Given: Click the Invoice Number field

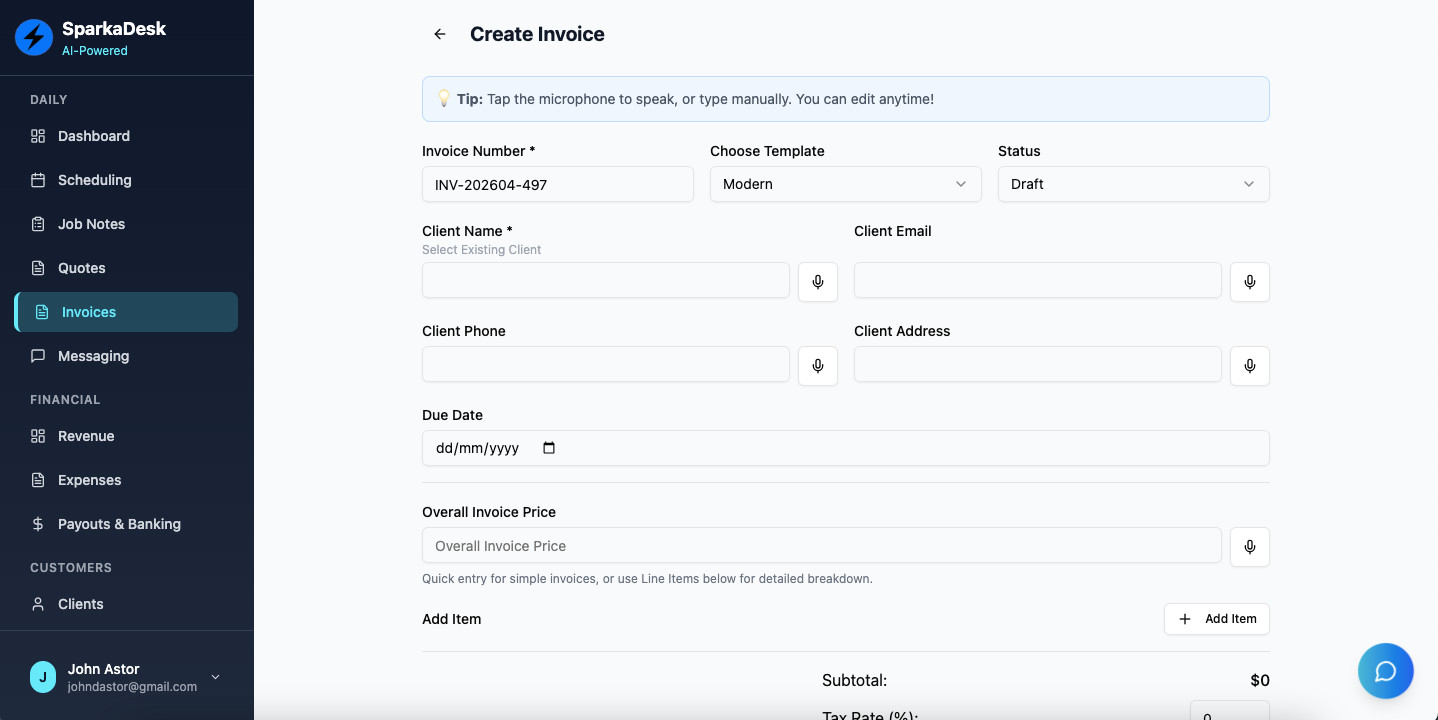Looking at the screenshot, I should coord(558,184).
